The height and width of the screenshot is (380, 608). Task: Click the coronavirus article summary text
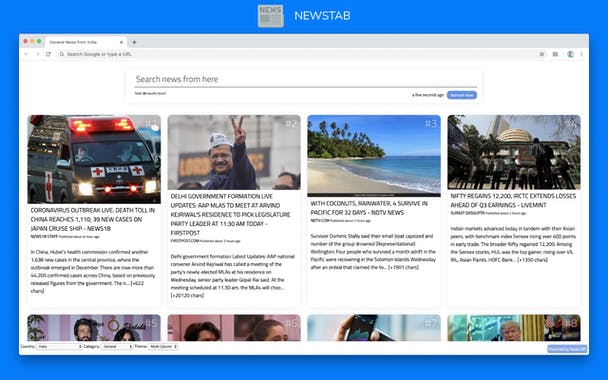(x=93, y=271)
